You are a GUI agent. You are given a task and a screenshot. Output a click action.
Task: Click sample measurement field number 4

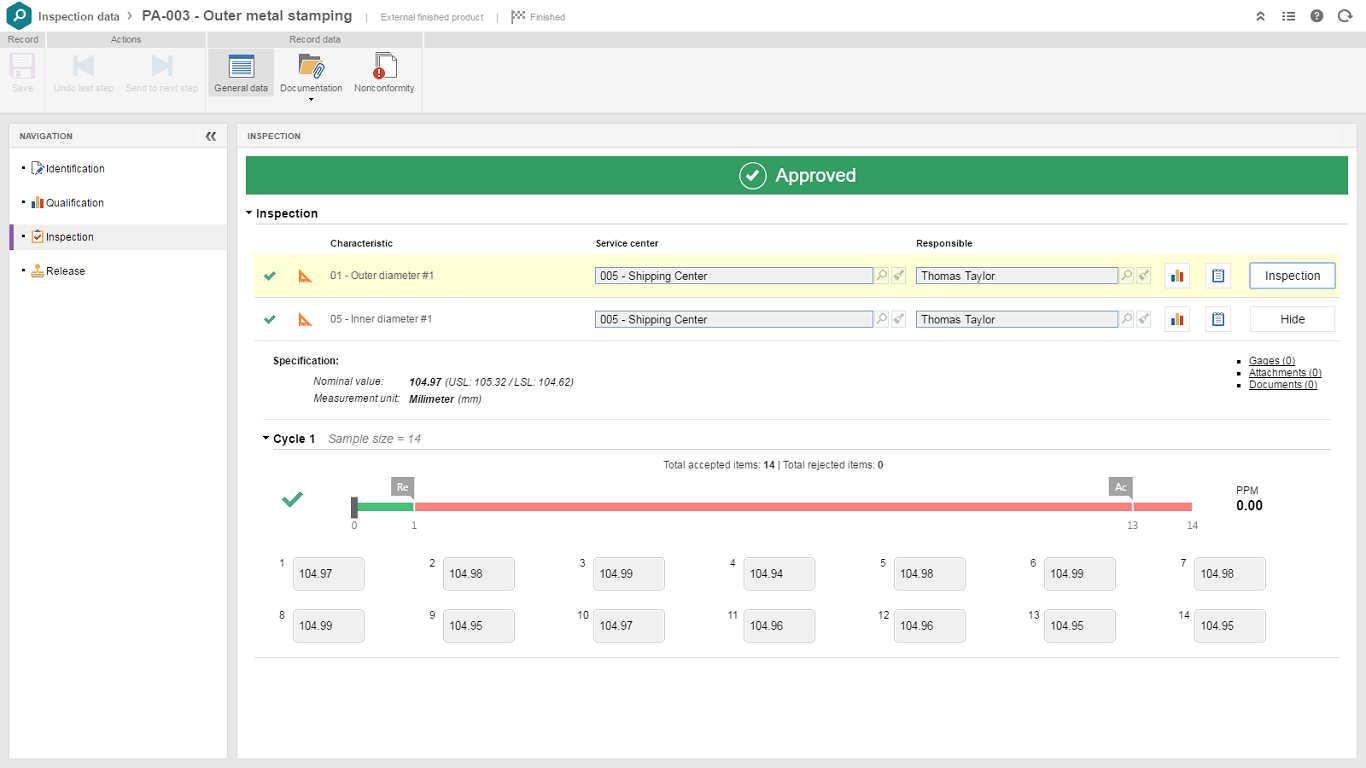(779, 573)
